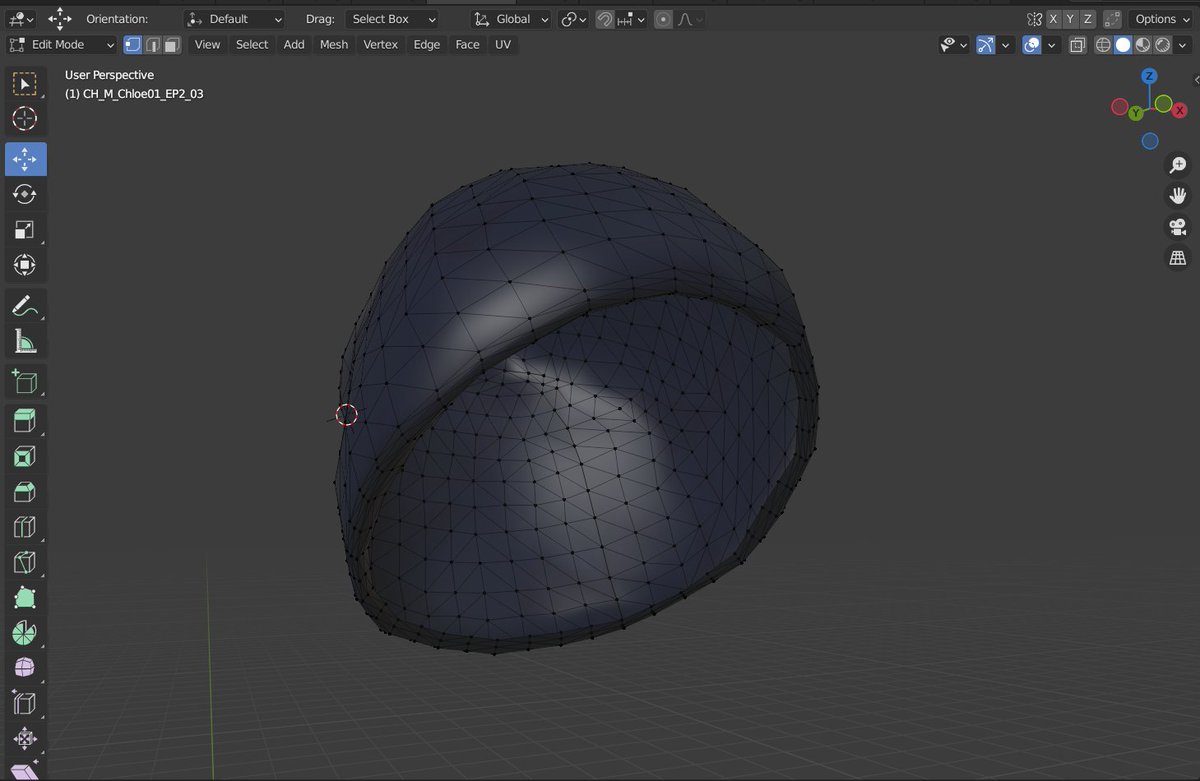
Task: Enable vertex select mode
Action: [133, 44]
